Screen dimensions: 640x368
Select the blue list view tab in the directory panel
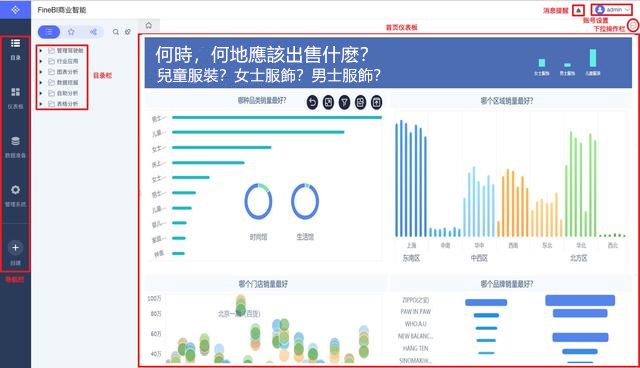[49, 32]
